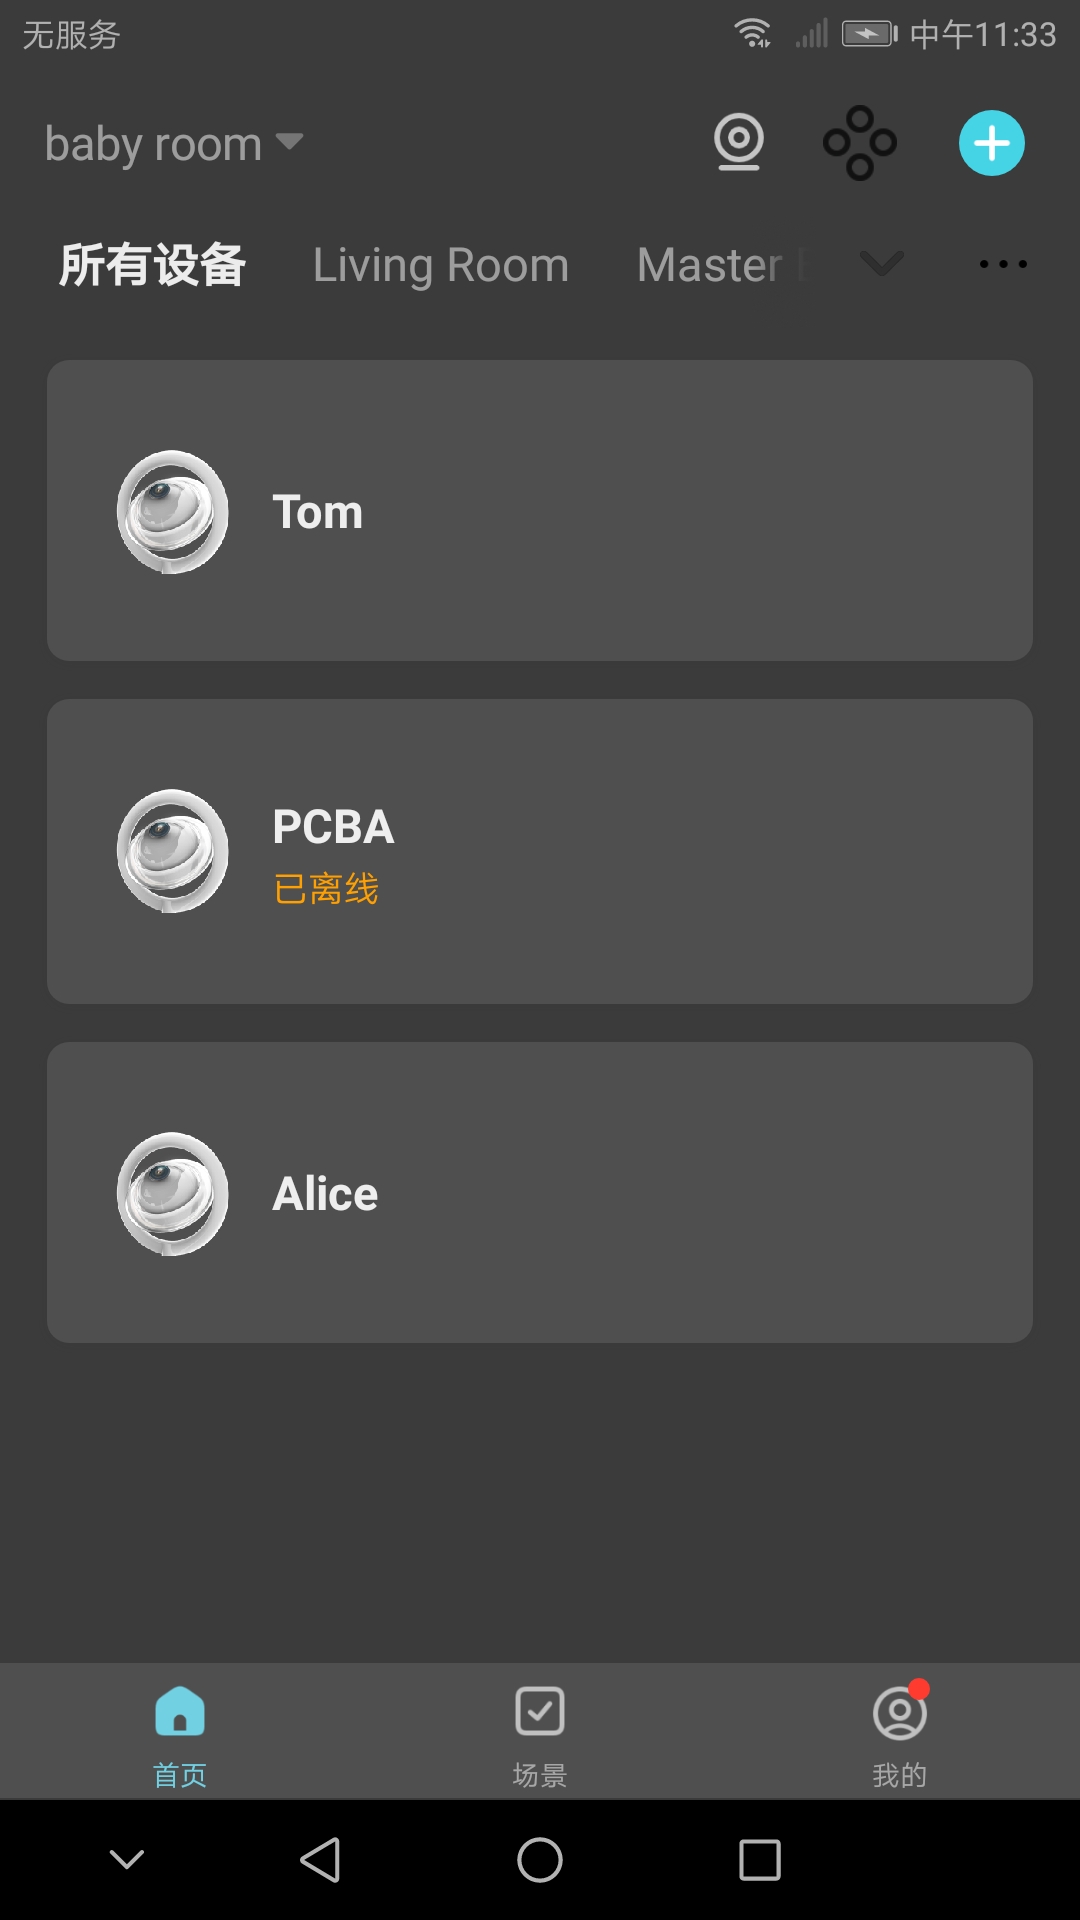Tap the PCBA camera thumbnail

coord(173,851)
